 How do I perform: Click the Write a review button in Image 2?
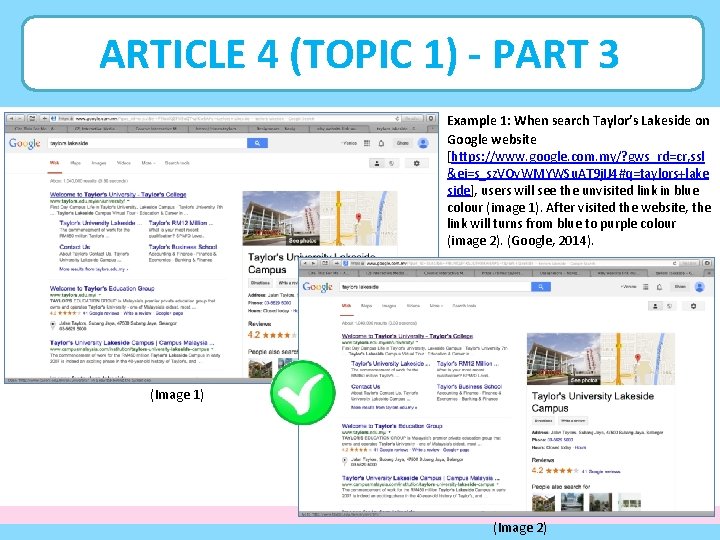(x=573, y=421)
